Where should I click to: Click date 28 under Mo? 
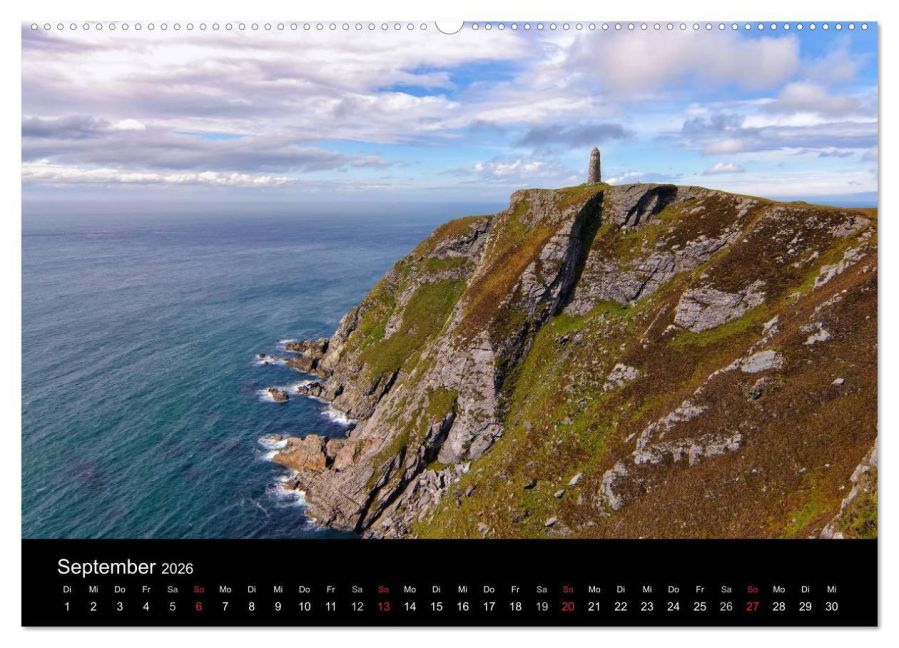(x=779, y=606)
